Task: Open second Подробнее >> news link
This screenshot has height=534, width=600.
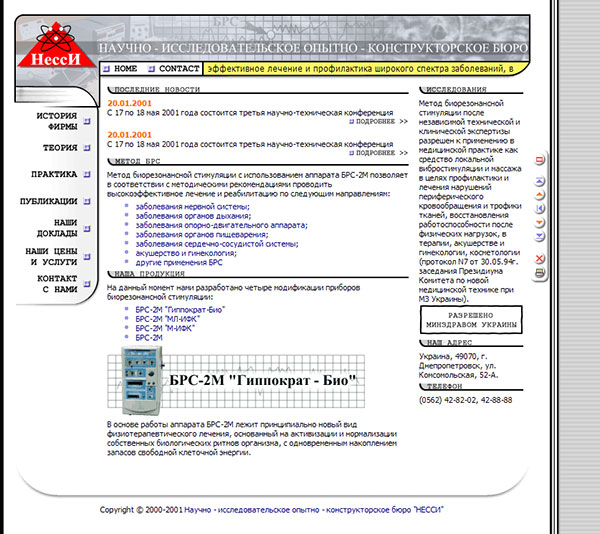Action: click(x=378, y=153)
